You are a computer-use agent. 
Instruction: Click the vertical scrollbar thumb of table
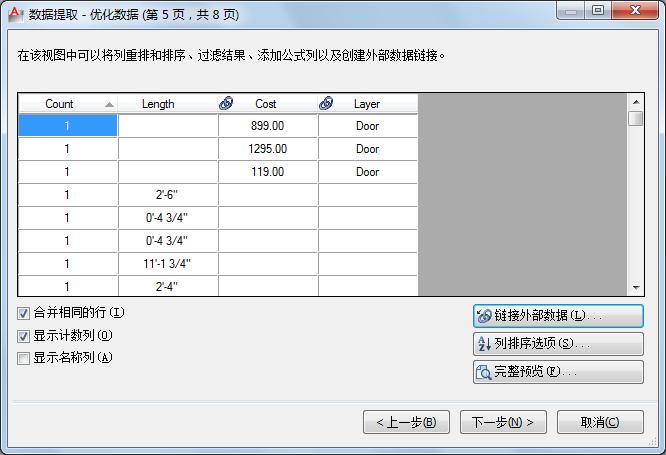click(x=636, y=119)
